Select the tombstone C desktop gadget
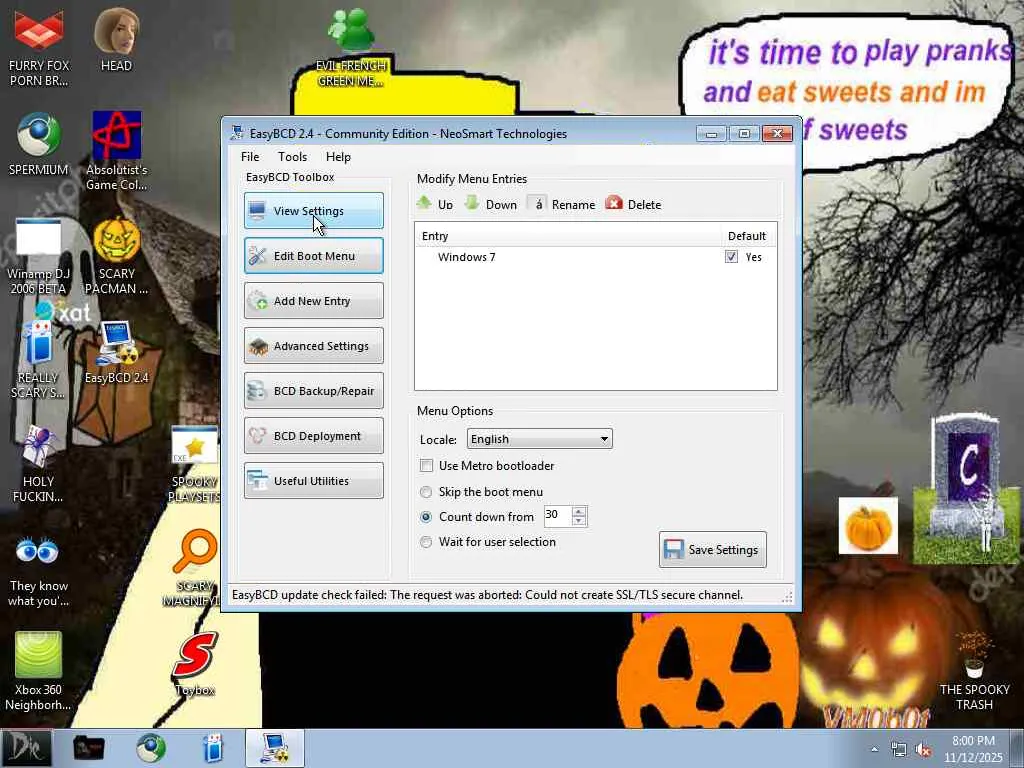This screenshot has width=1024, height=768. pos(967,489)
